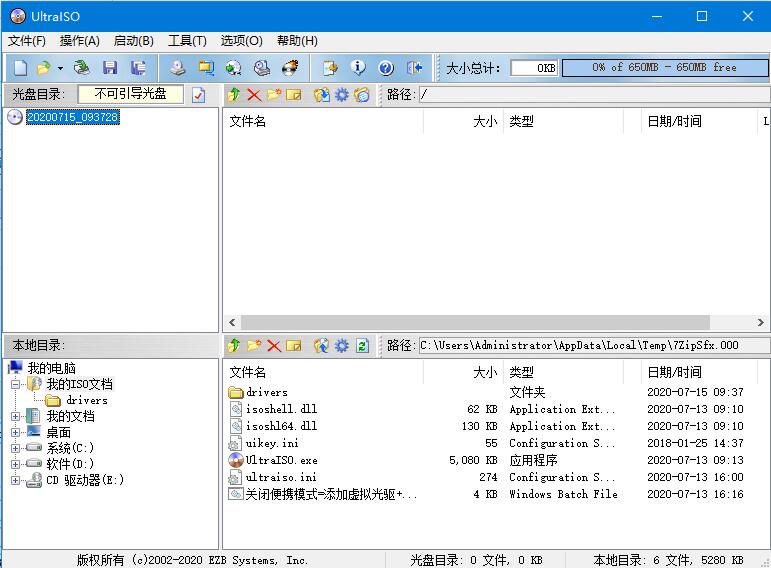771x568 pixels.
Task: Create new folder in disc pane
Action: point(273,94)
